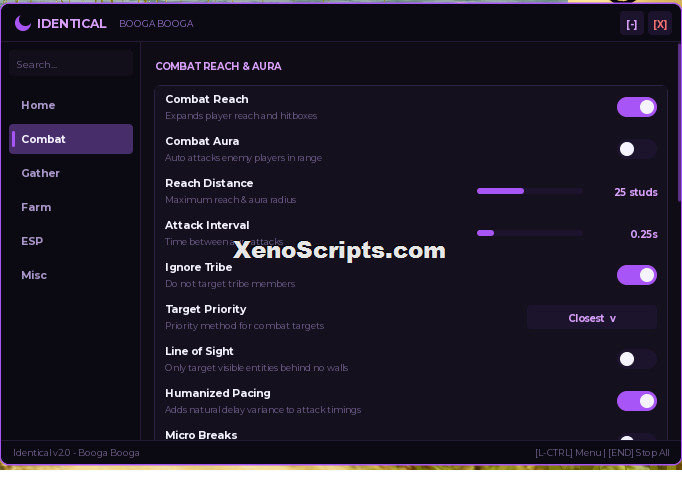This screenshot has width=682, height=500.
Task: Open the ESP tab
Action: coord(71,241)
